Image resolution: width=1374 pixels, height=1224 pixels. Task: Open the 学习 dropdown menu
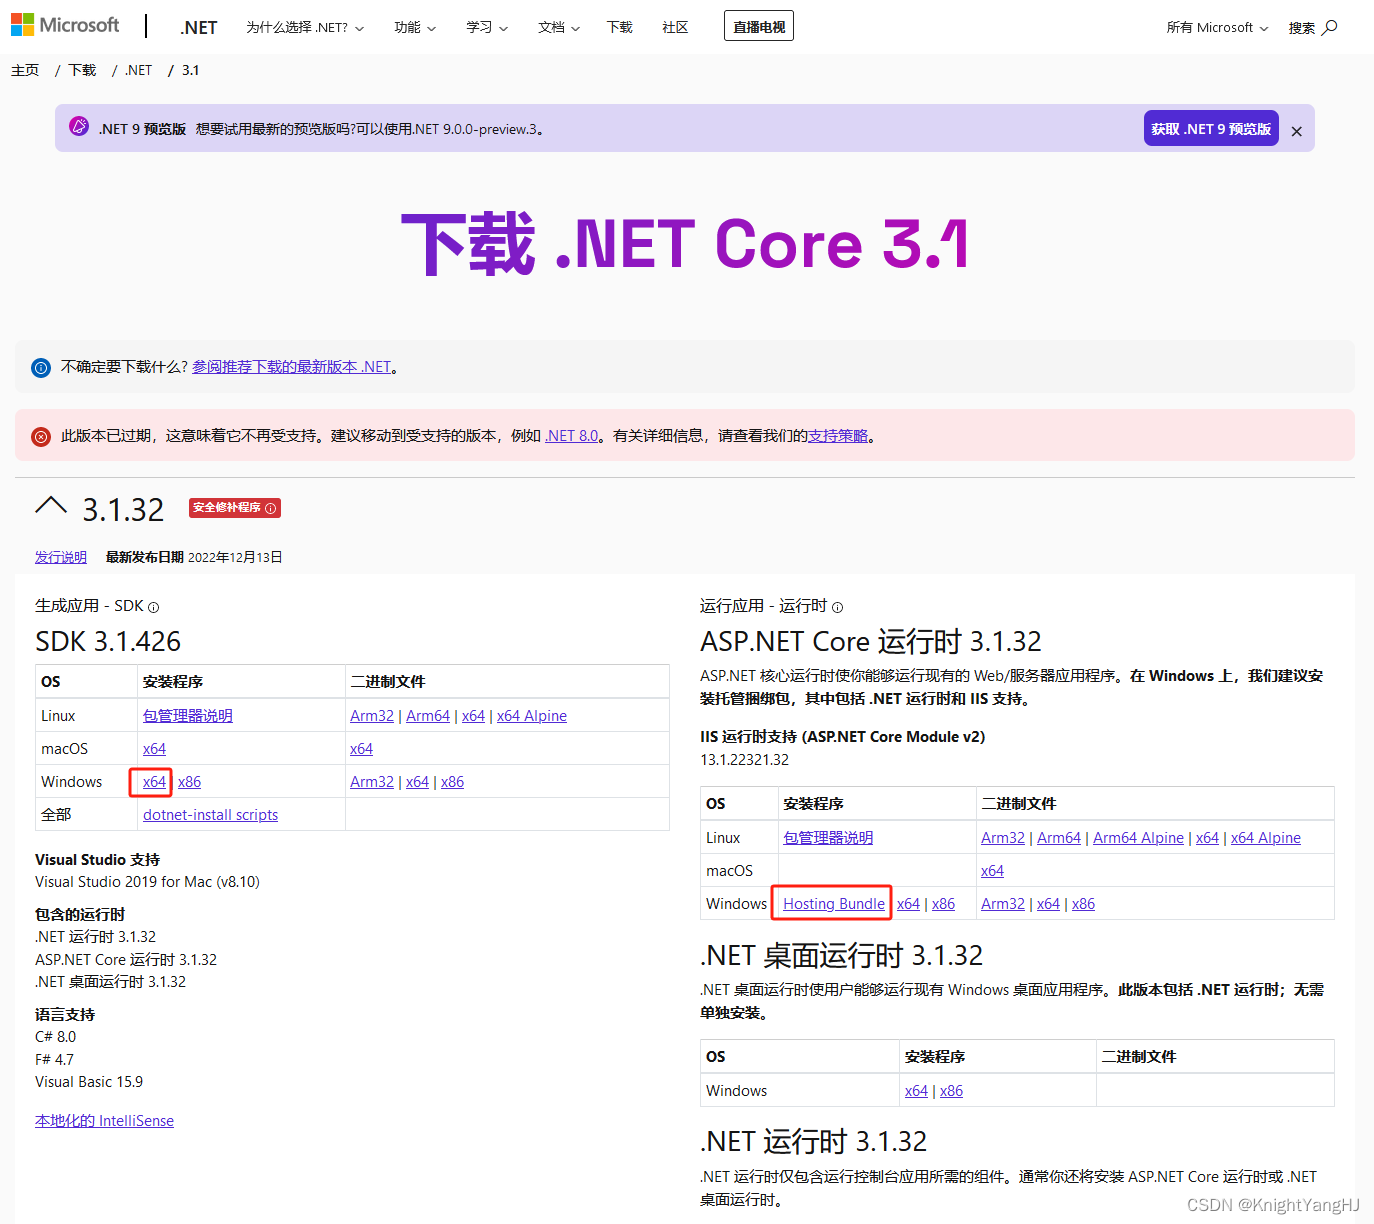(x=487, y=27)
